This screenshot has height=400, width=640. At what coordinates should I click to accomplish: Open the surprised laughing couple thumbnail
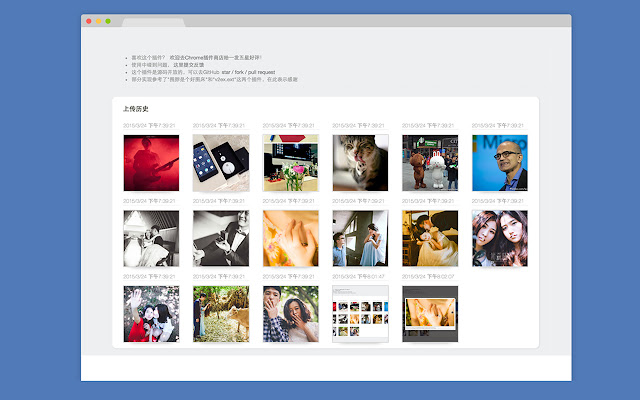(290, 314)
